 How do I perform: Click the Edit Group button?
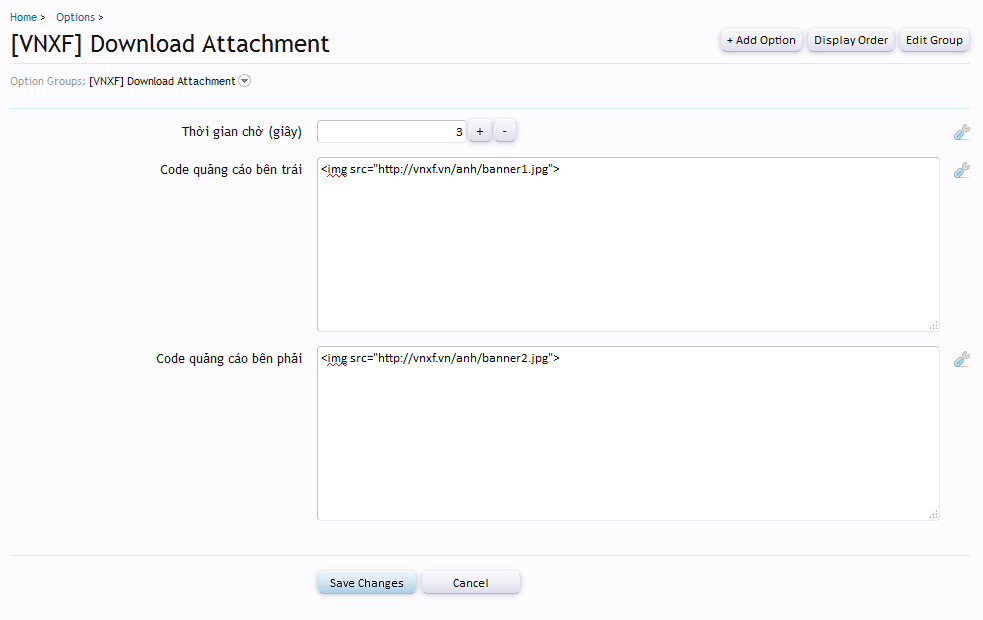934,40
